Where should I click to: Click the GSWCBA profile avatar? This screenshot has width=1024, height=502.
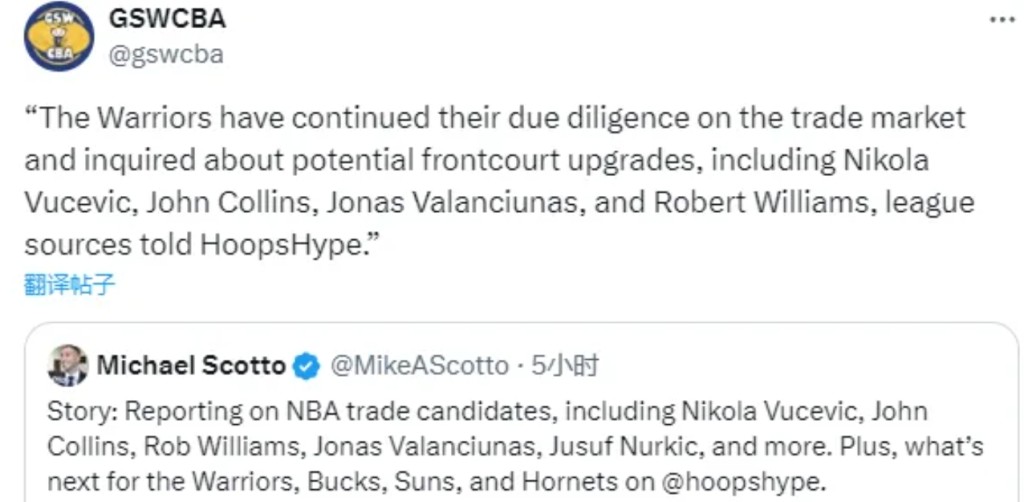58,36
